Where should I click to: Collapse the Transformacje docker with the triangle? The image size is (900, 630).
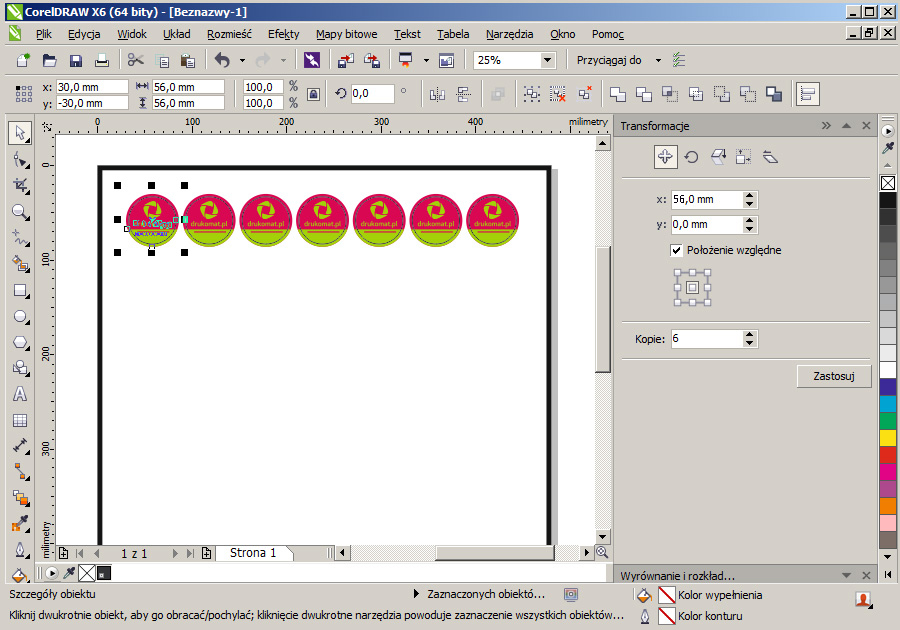pyautogui.click(x=846, y=126)
